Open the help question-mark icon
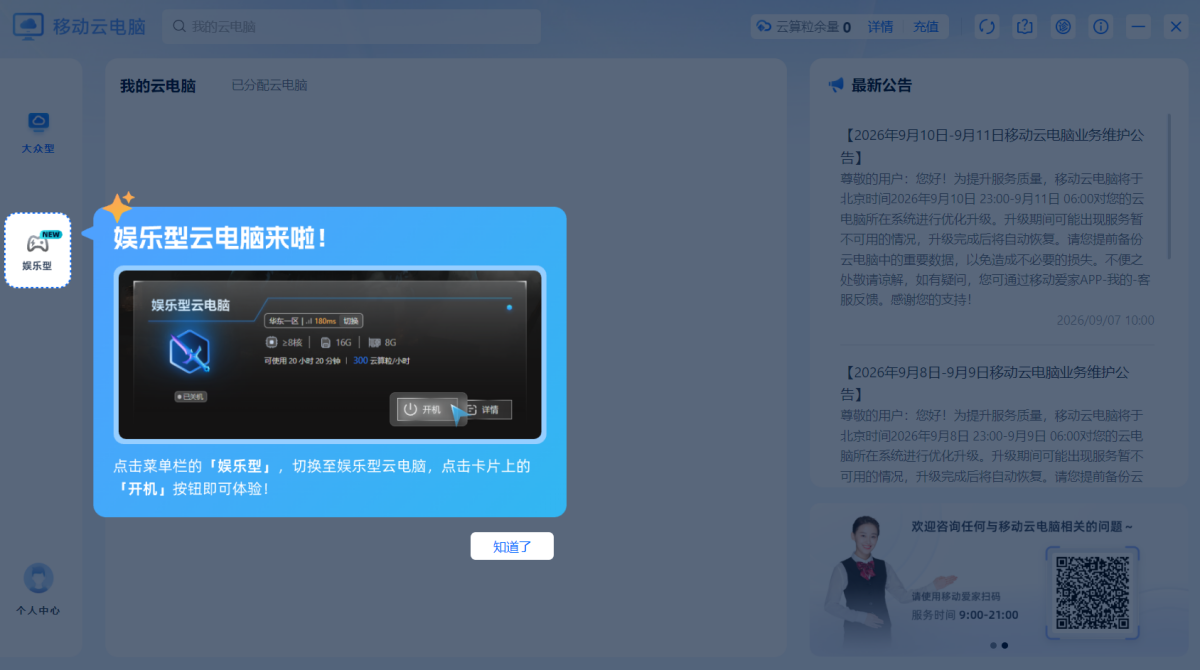1200x670 pixels. pyautogui.click(x=1025, y=27)
